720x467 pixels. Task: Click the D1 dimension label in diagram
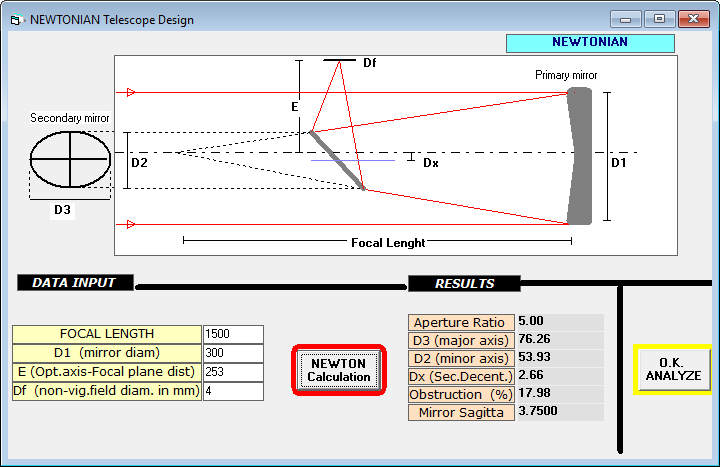pos(619,163)
